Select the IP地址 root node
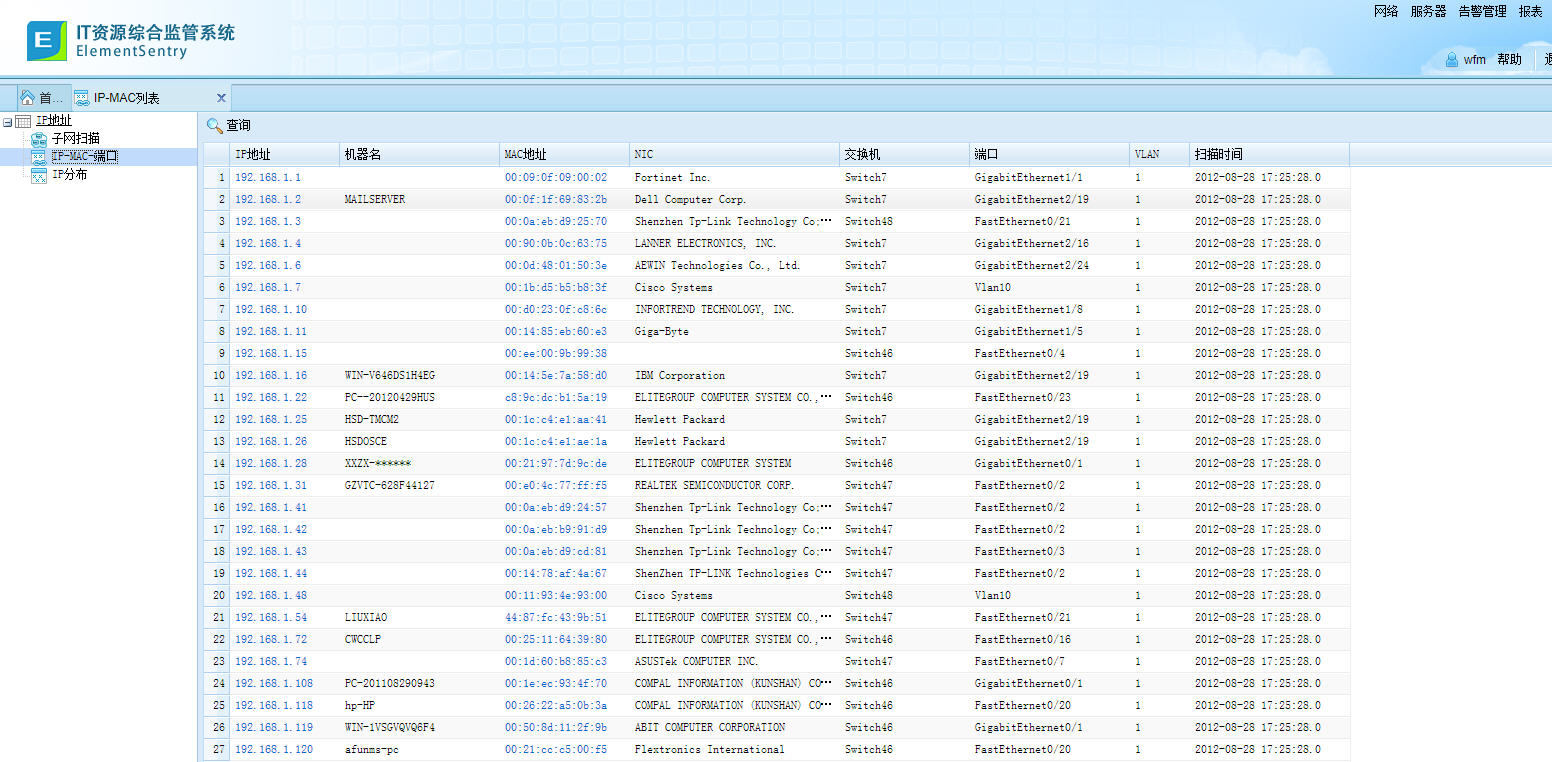Image resolution: width=1552 pixels, height=762 pixels. click(x=53, y=121)
